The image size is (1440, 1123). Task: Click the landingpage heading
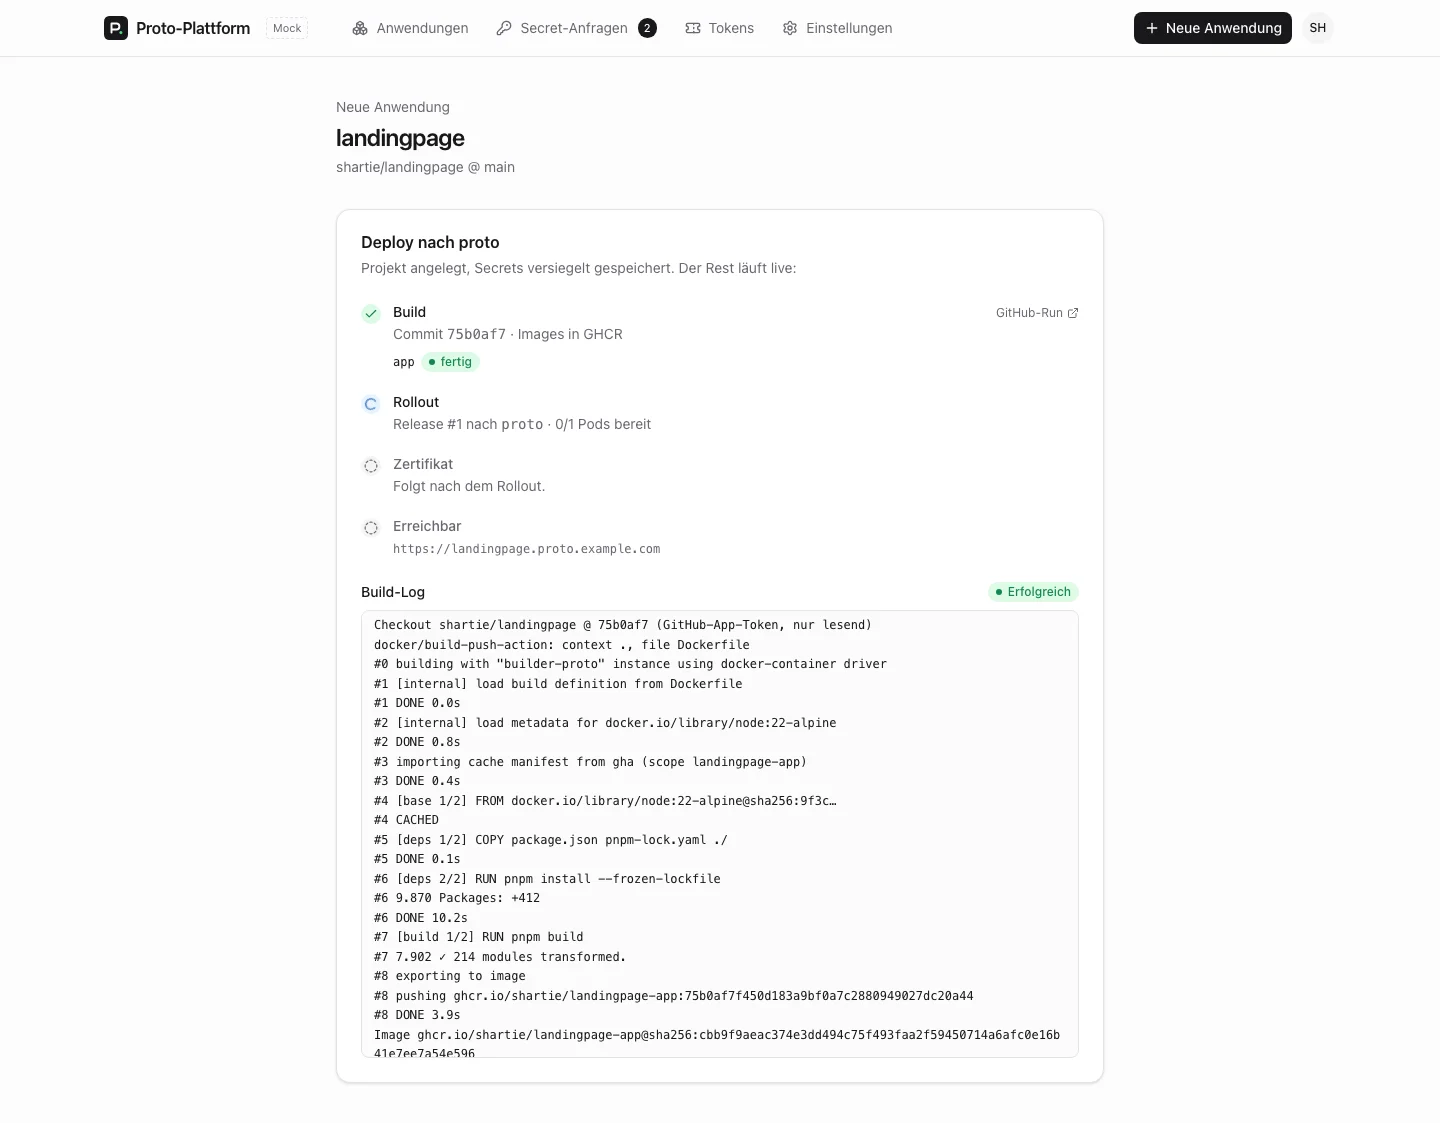pos(400,138)
